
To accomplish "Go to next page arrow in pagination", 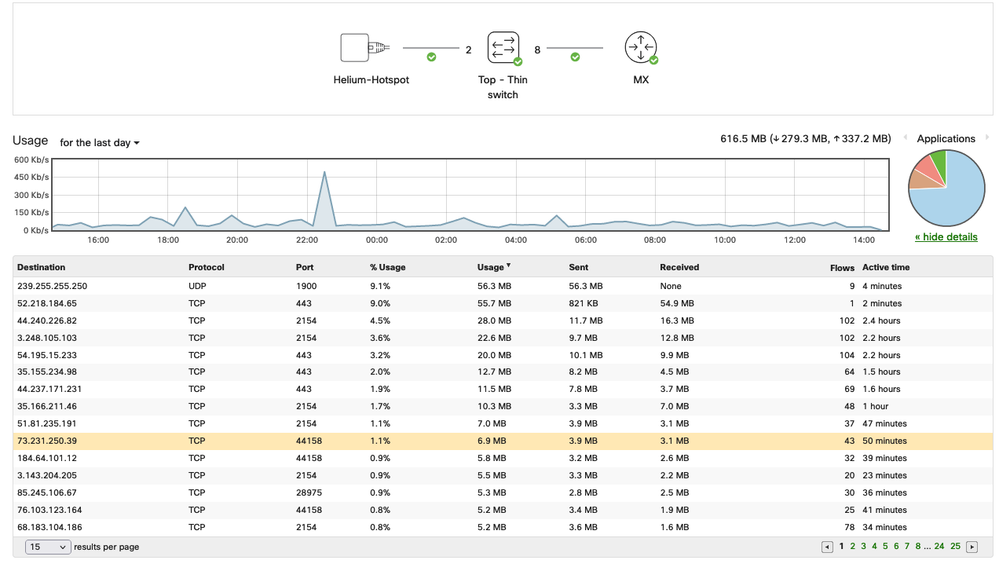I will pyautogui.click(x=972, y=547).
